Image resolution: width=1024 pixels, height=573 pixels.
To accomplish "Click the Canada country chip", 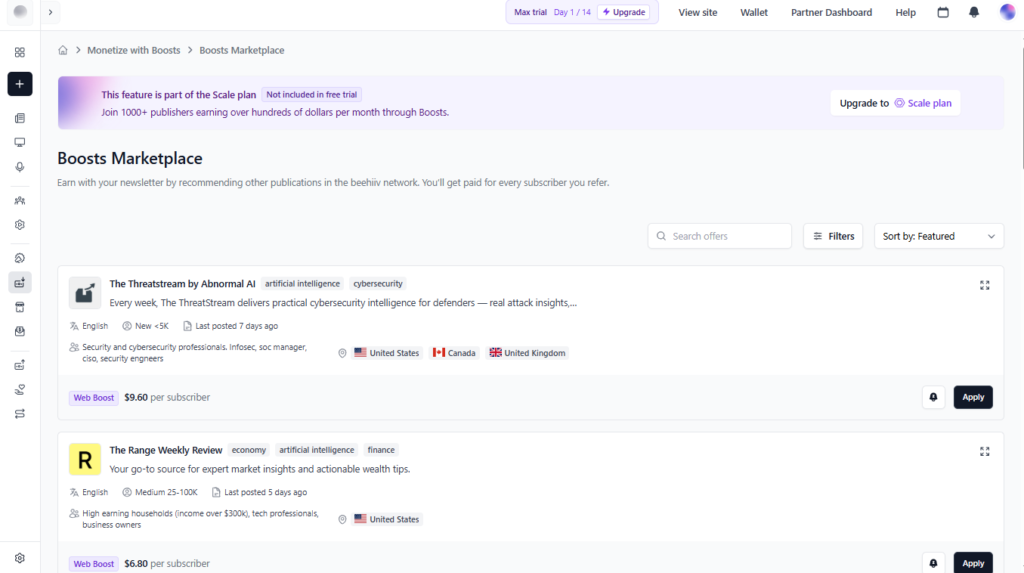I will (454, 353).
